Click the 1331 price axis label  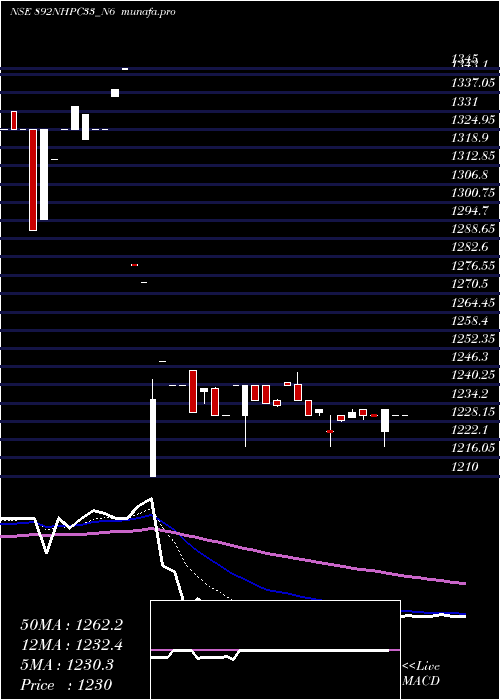click(x=465, y=101)
